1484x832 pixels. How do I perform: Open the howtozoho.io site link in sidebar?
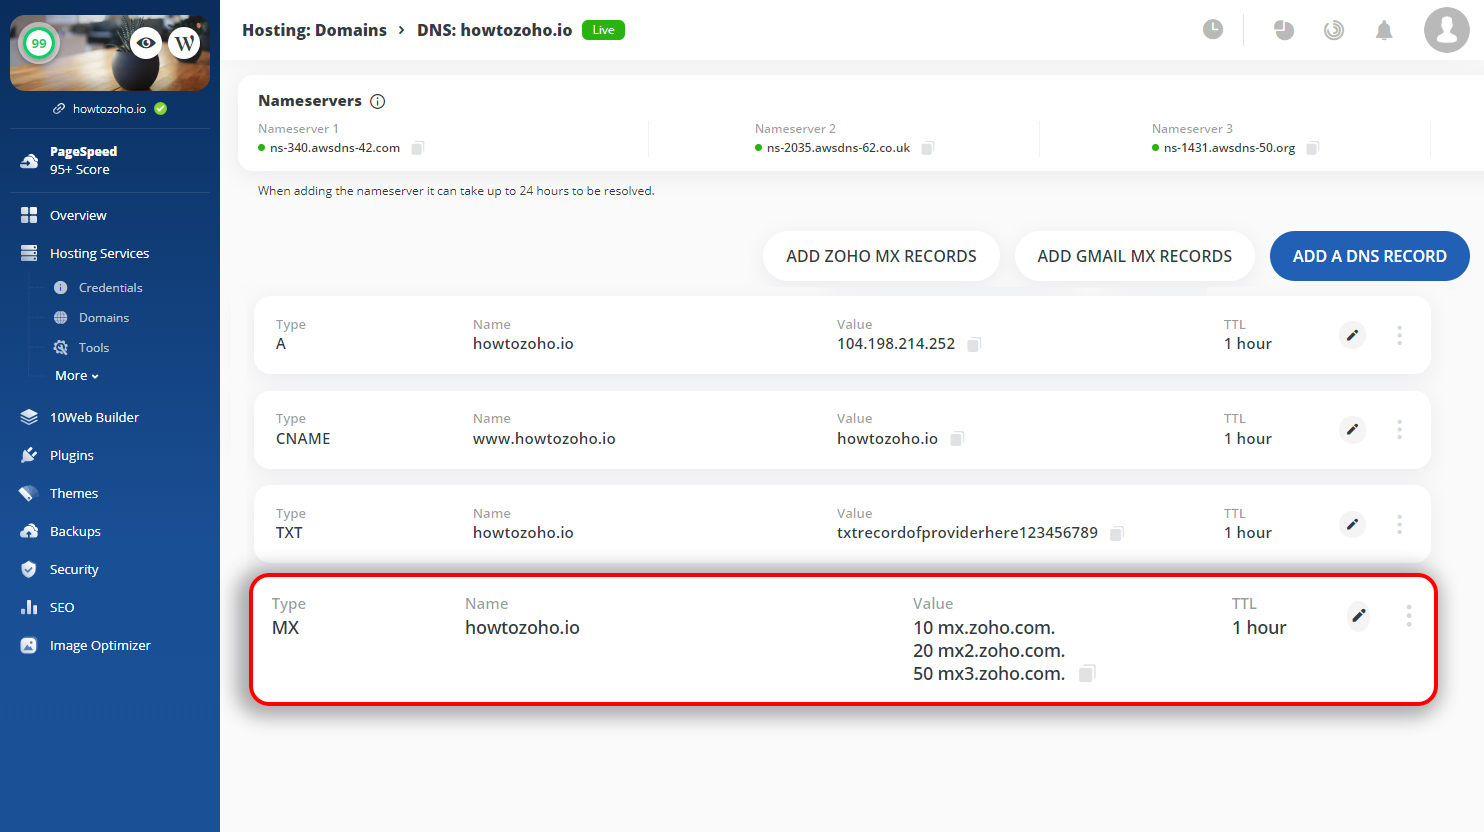[x=109, y=108]
